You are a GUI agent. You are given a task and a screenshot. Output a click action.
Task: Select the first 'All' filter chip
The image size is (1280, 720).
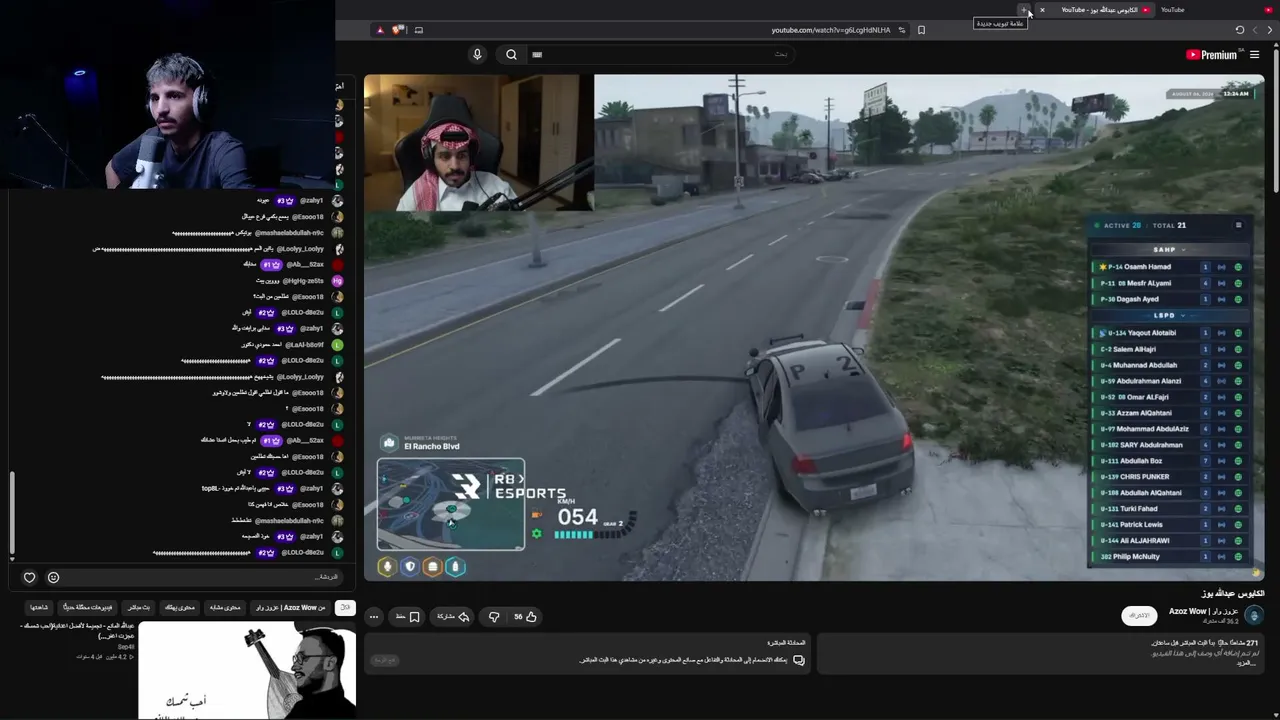tap(345, 607)
